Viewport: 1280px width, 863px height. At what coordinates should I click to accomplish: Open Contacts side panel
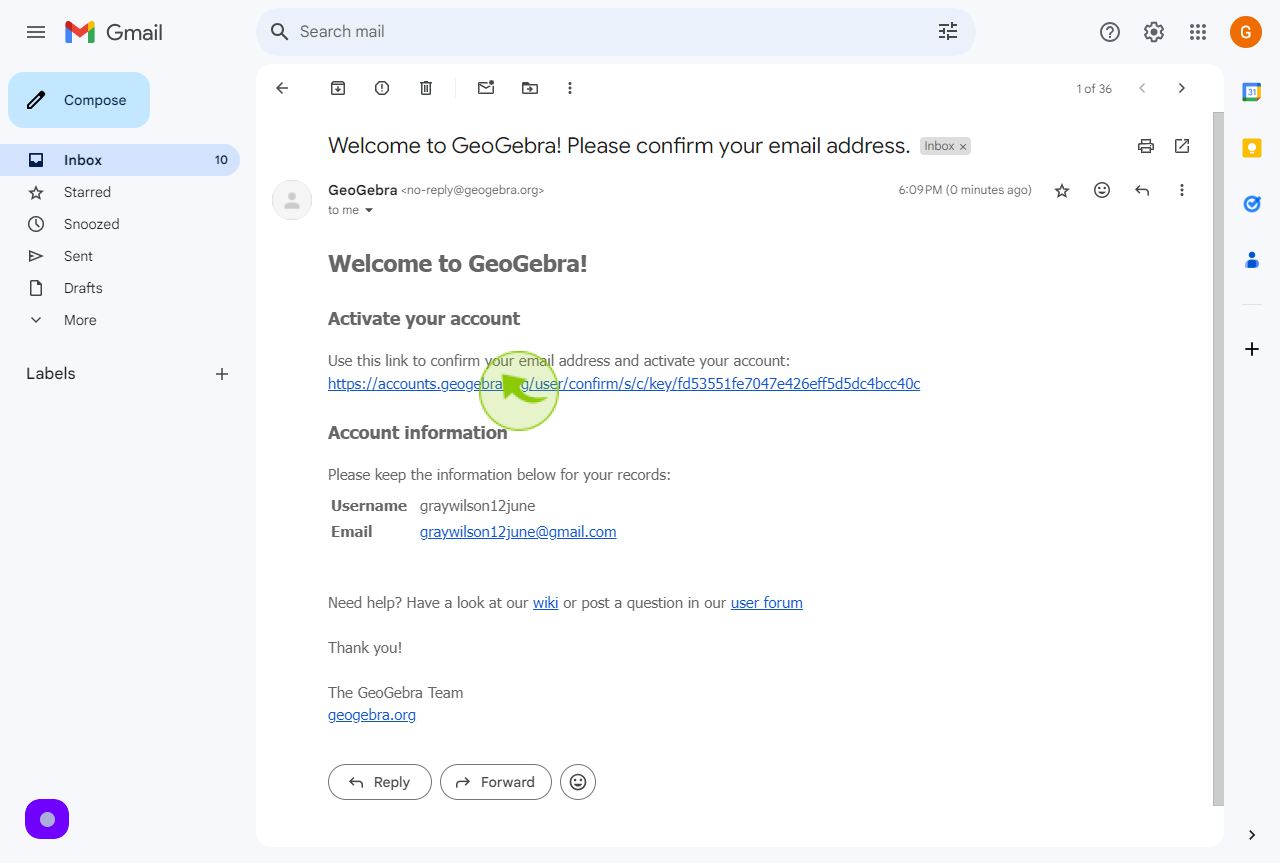click(1252, 260)
